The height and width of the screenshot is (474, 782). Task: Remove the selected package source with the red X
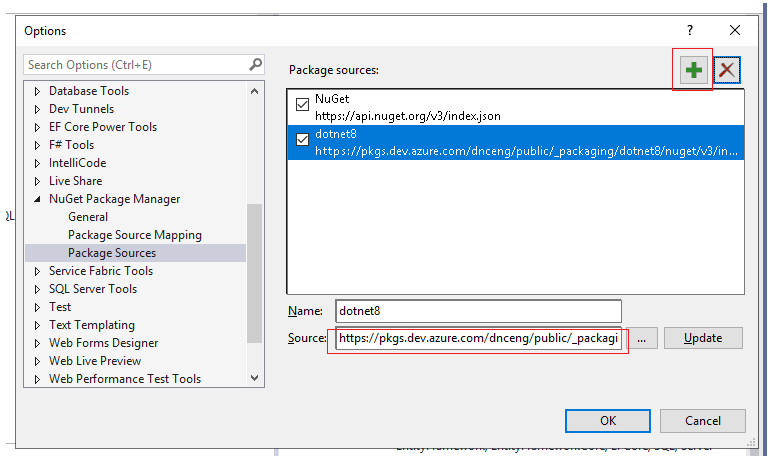727,70
